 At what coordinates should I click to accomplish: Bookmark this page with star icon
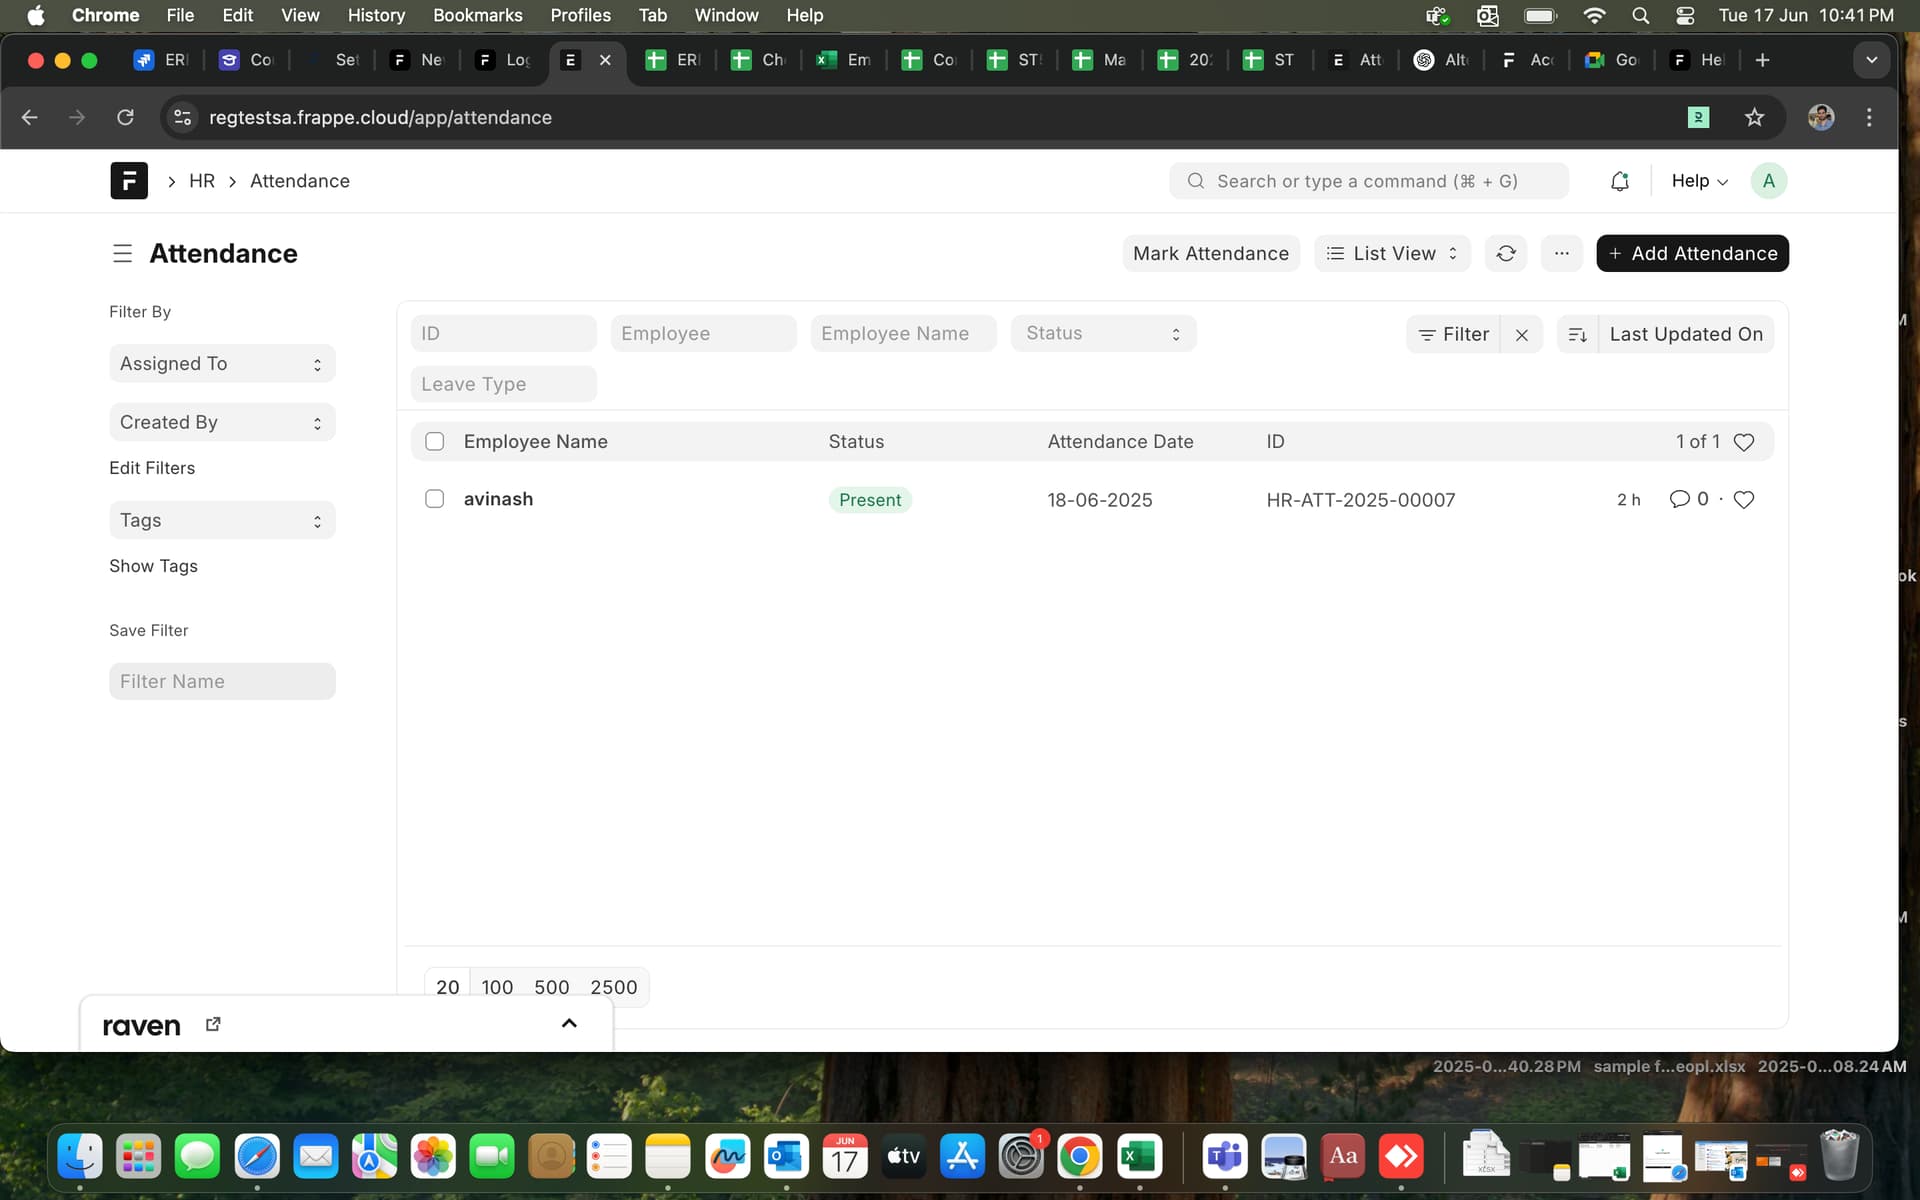(x=1754, y=117)
